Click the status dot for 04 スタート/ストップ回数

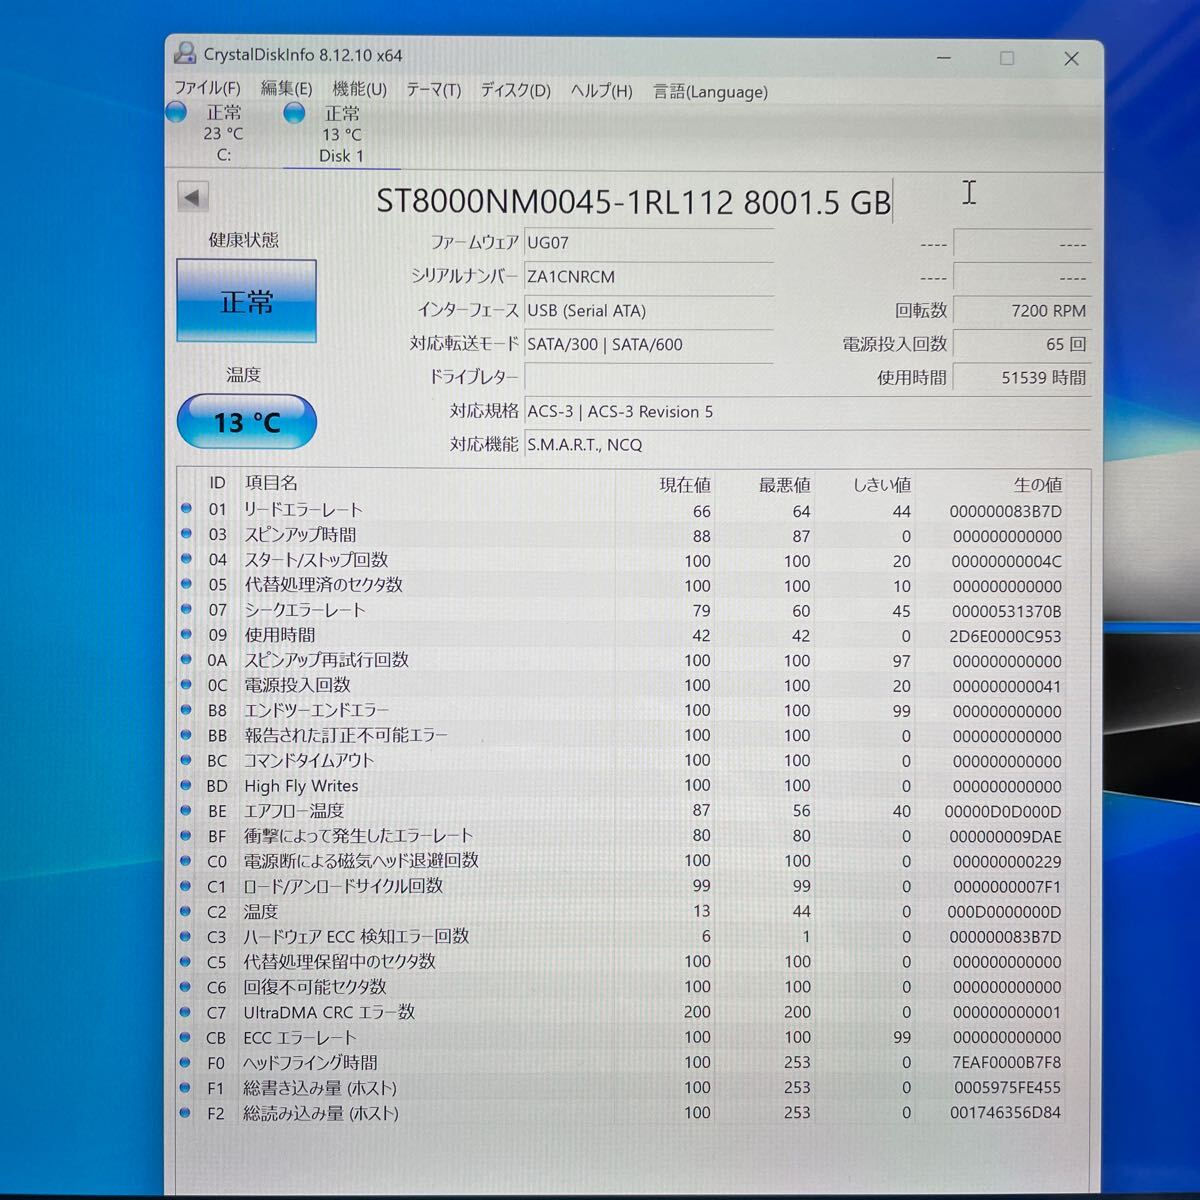point(185,558)
